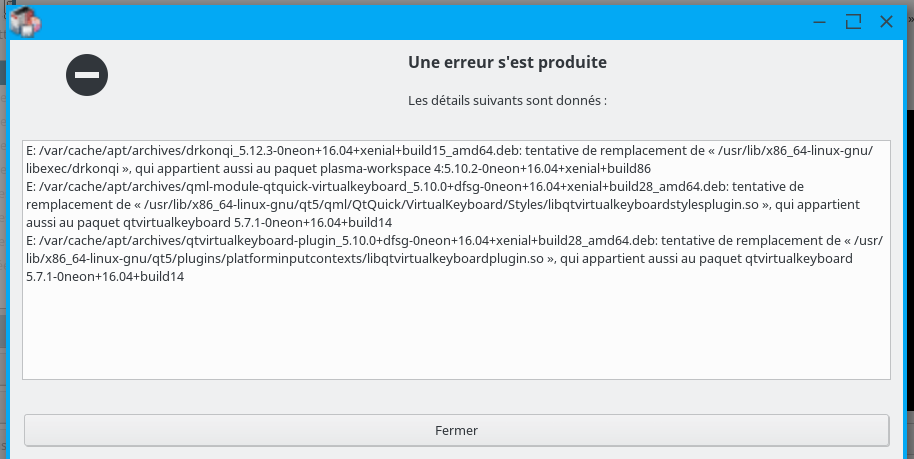
Task: Click the red error stop icon
Action: (87, 75)
